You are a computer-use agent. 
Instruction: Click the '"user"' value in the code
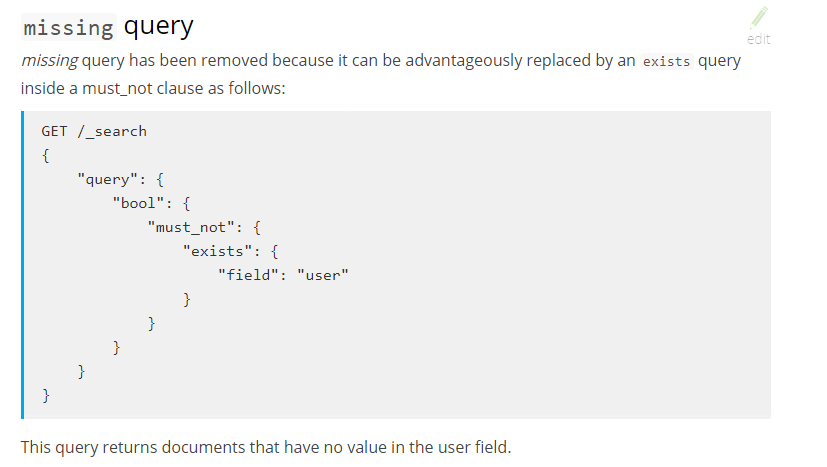(x=323, y=275)
